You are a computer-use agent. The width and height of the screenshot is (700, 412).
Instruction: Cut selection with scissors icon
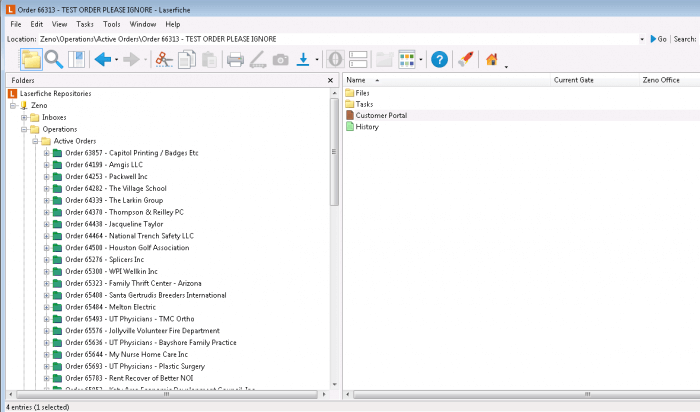(x=164, y=59)
